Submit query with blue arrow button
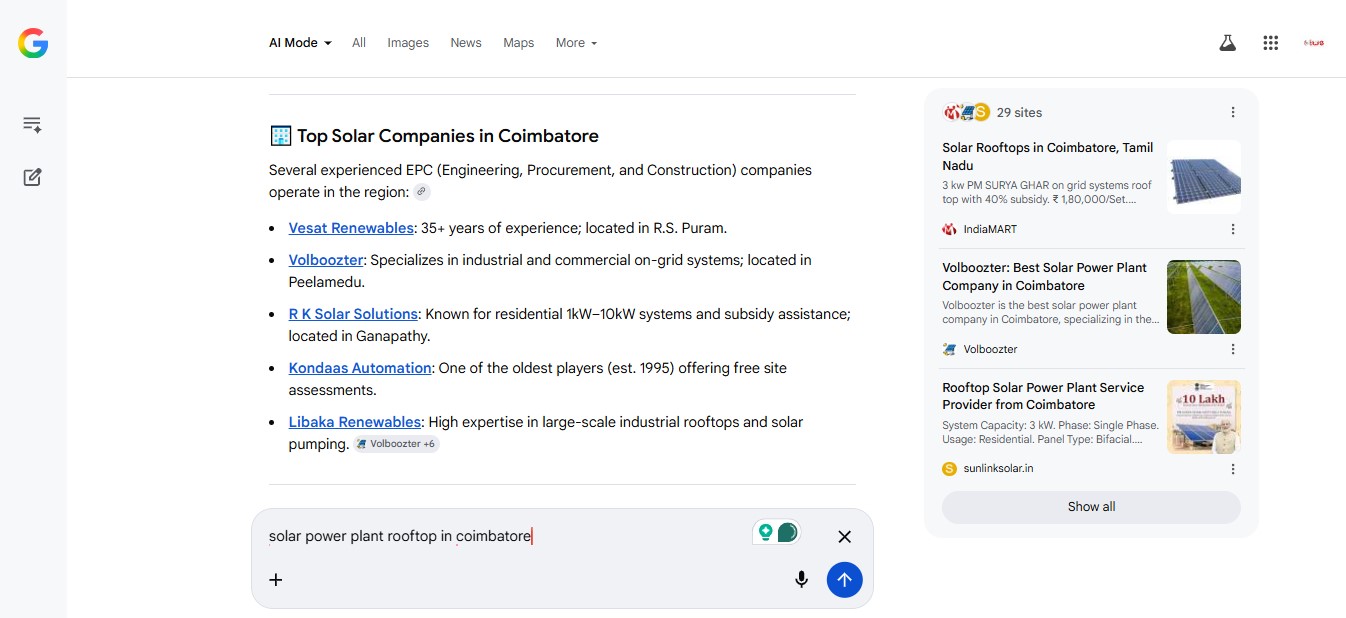 tap(844, 579)
